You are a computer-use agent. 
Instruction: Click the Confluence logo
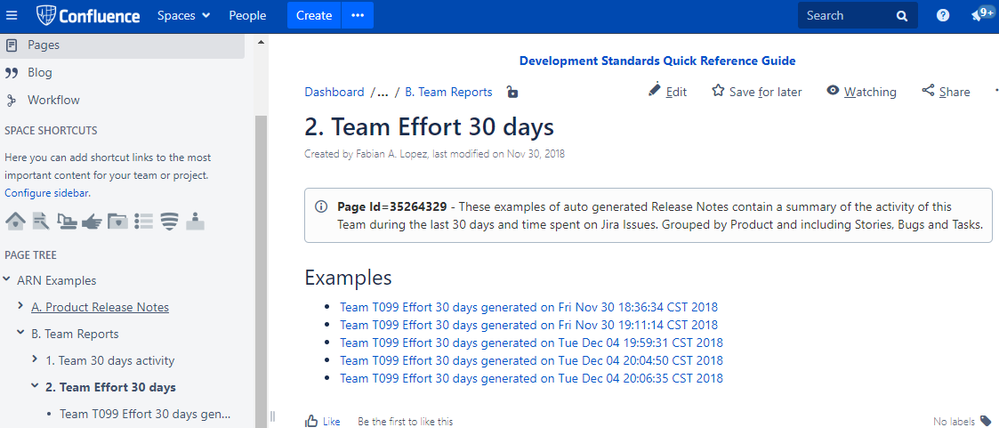[x=88, y=15]
